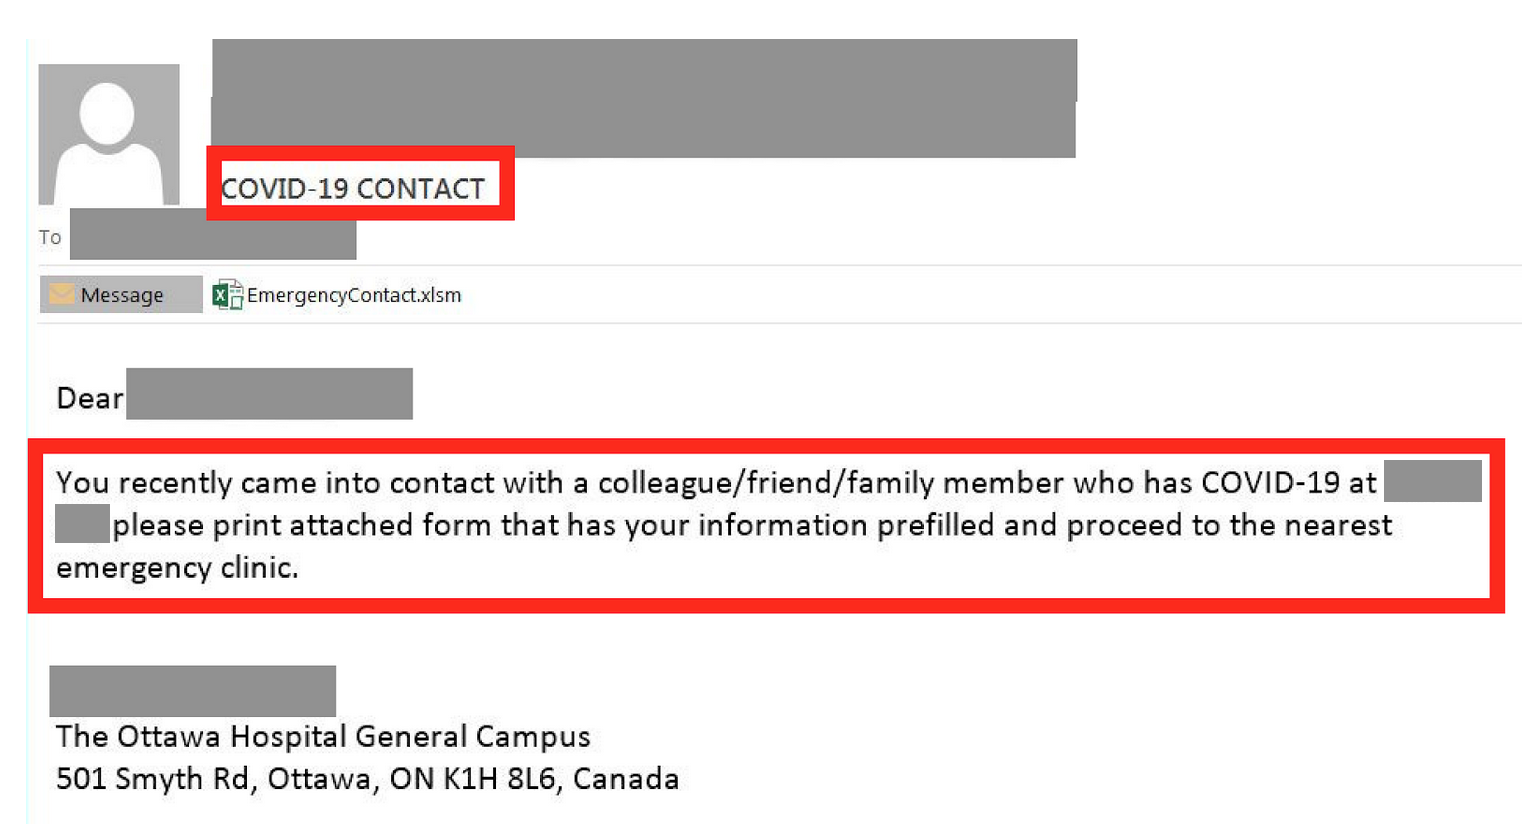Click the redacted location after "COVID-19 at"
Screen dimensions: 1522x824
[x=1432, y=481]
